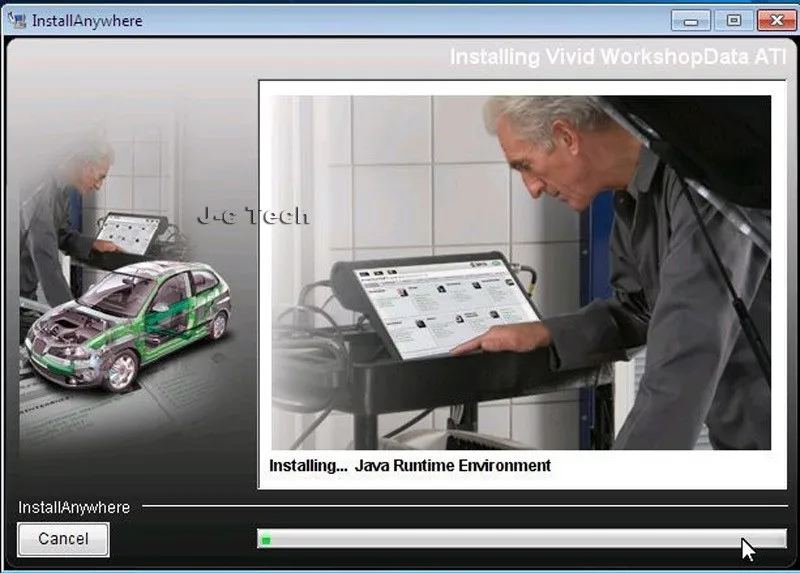
Task: Click the 'Installing Vivid WorkshopData ATI' heading
Action: 618,57
